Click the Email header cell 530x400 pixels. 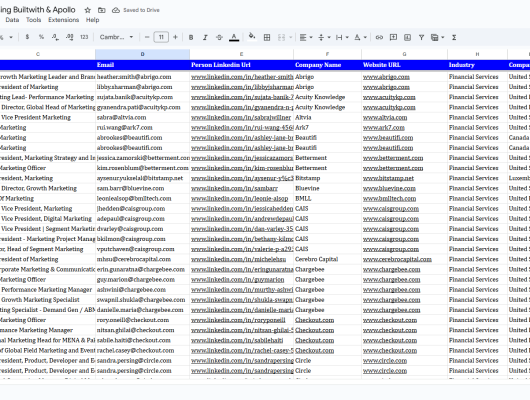[x=142, y=65]
